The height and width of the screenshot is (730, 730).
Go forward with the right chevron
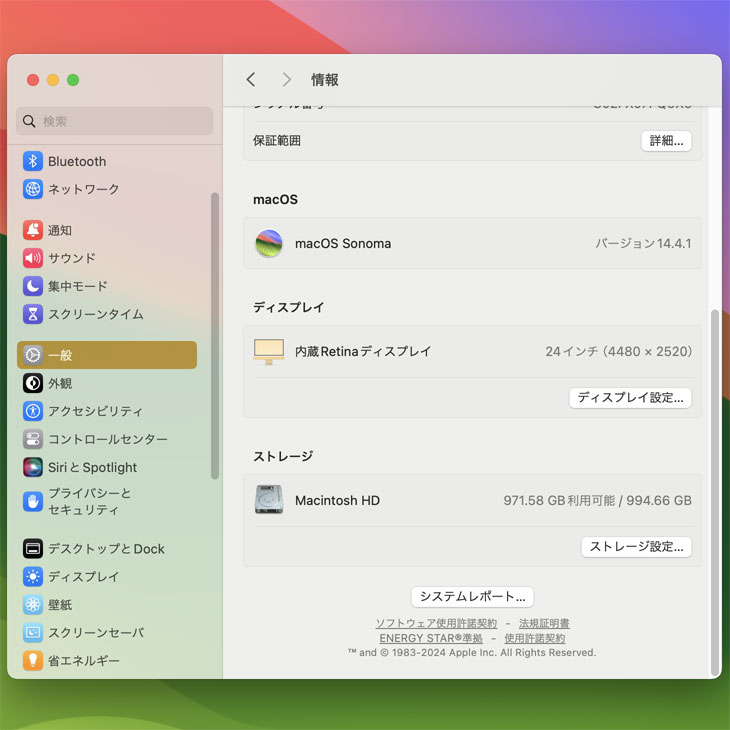(x=286, y=80)
